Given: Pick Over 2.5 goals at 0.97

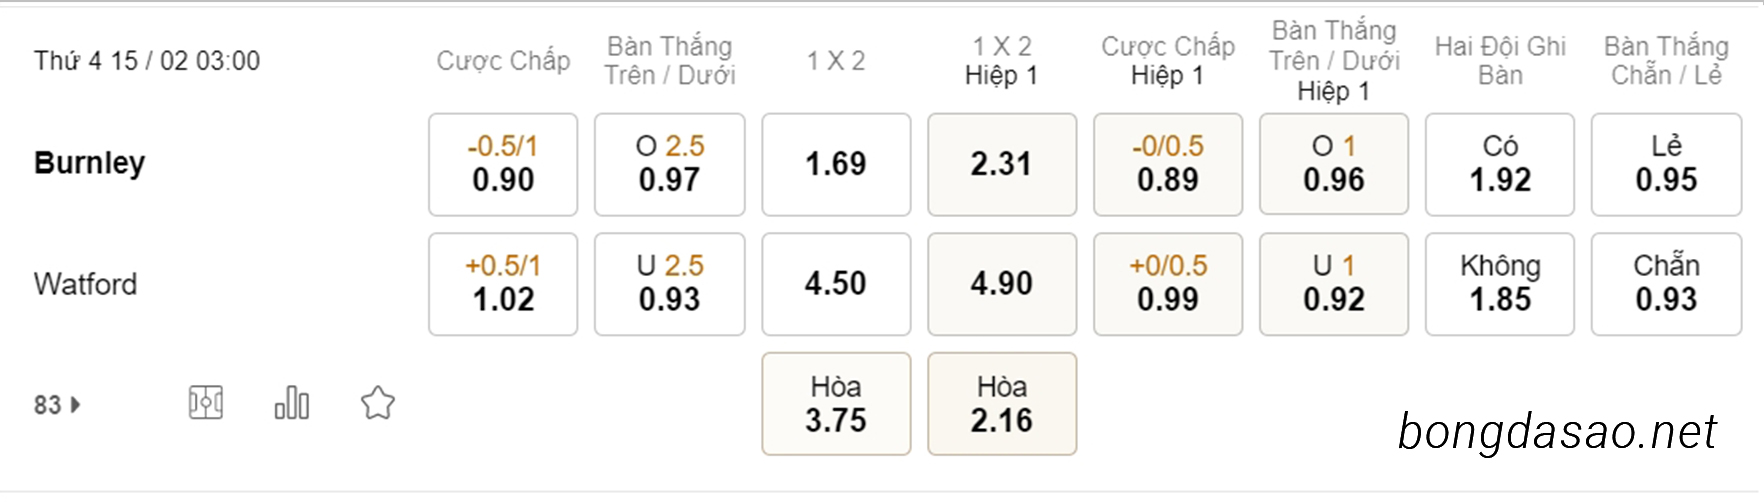Looking at the screenshot, I should pyautogui.click(x=669, y=164).
